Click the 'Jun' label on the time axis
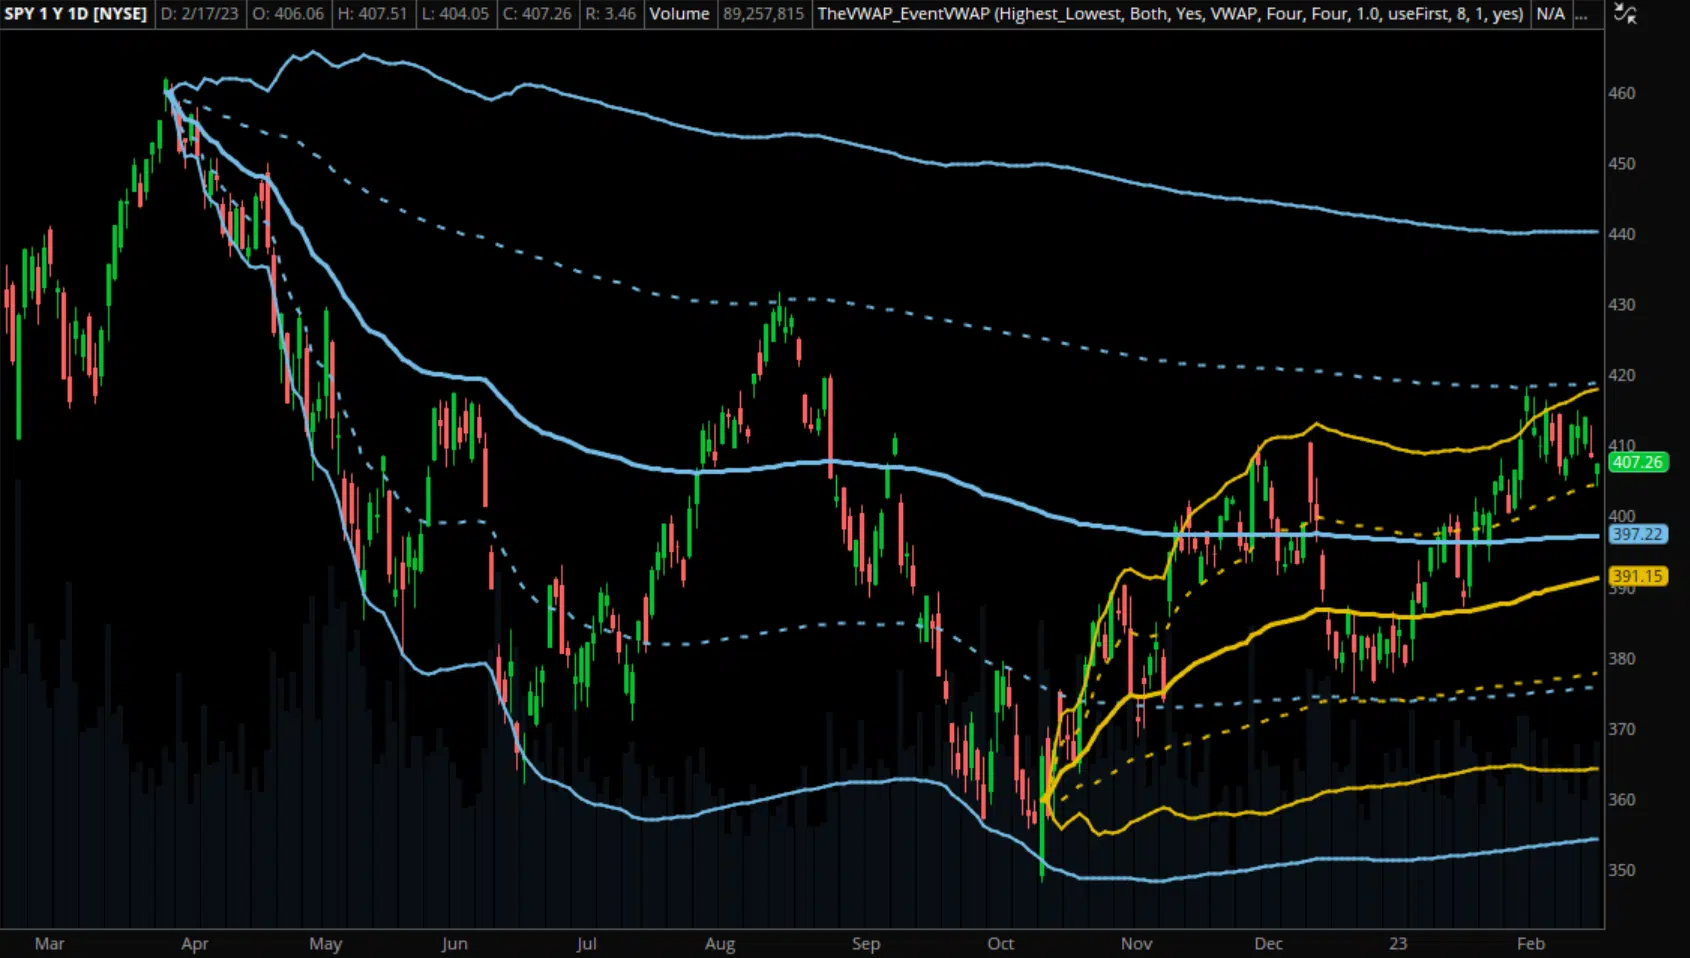This screenshot has height=958, width=1690. tap(454, 944)
